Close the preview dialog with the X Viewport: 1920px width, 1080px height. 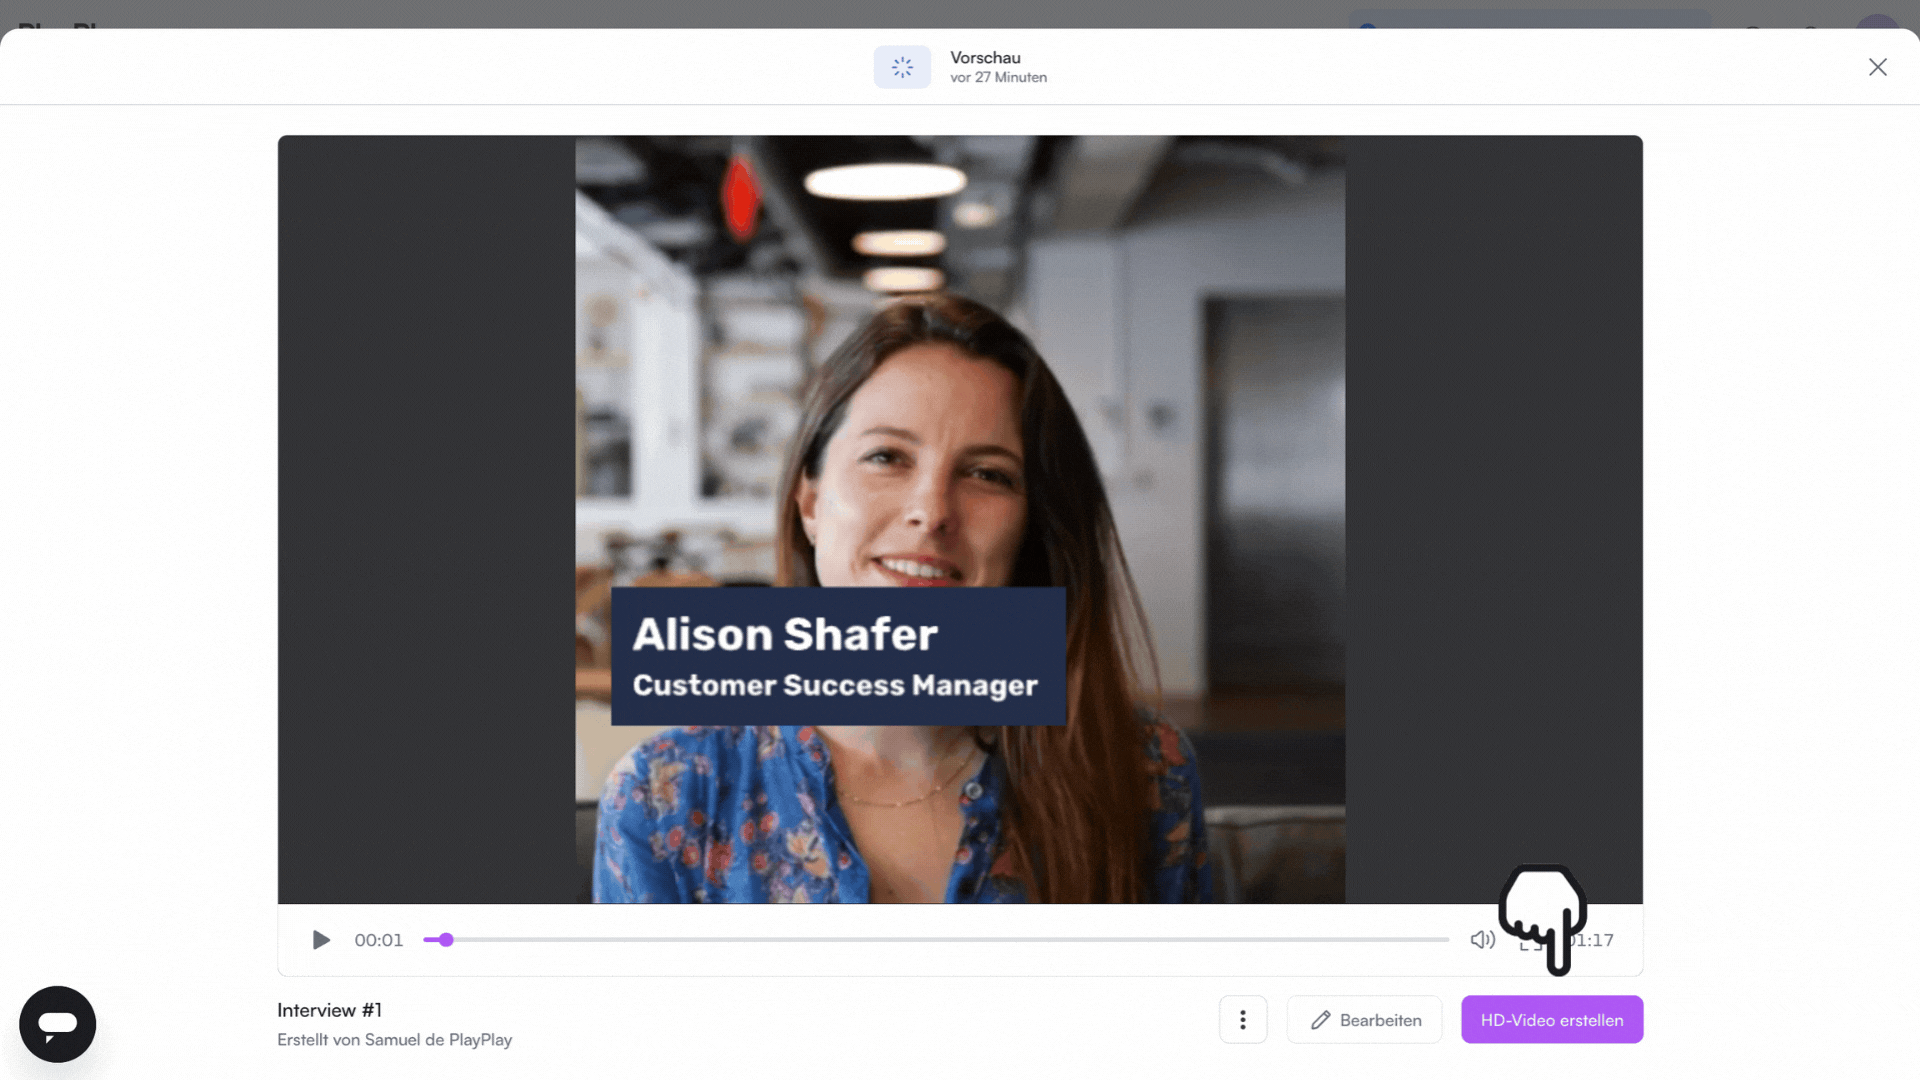coord(1878,67)
